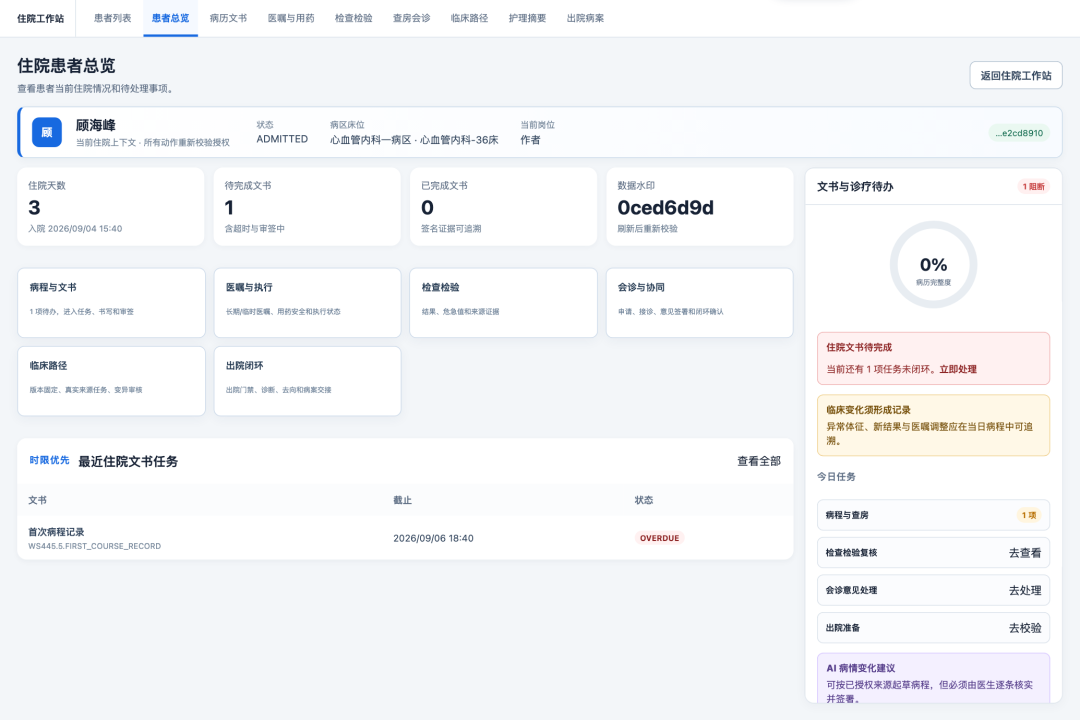Click the 首次病程记录 document row
Screen dimensions: 1080x720
pos(405,538)
